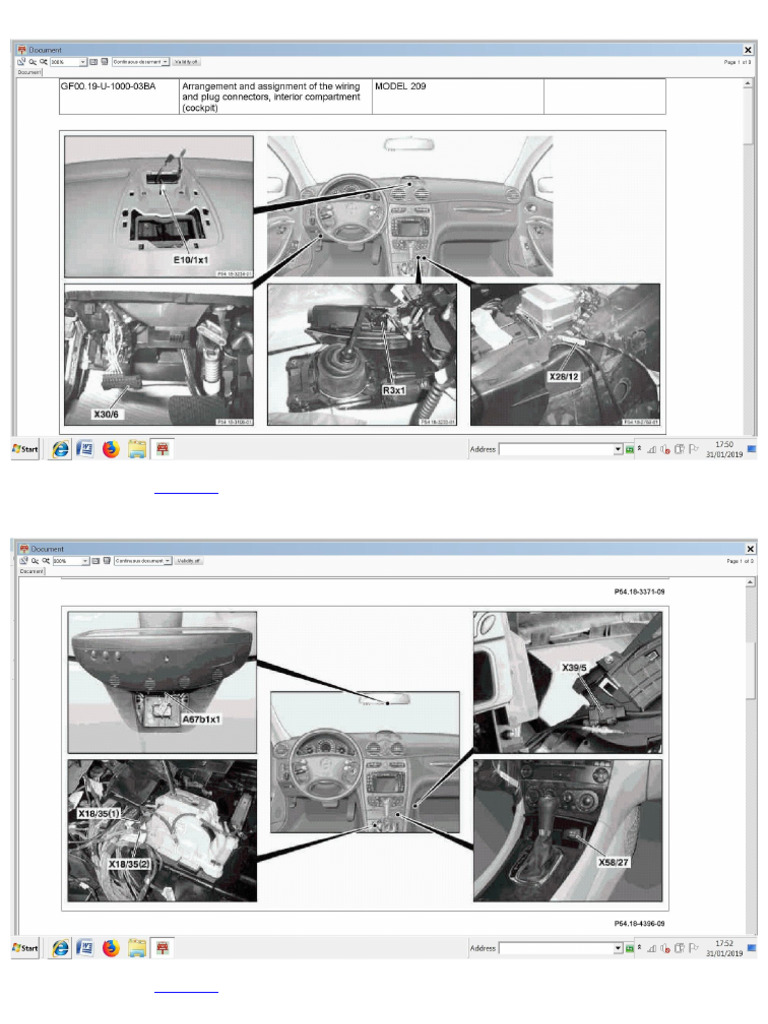This screenshot has height=1024, width=768.
Task: Click the A67b1x1 overhead console photo
Action: click(x=162, y=682)
